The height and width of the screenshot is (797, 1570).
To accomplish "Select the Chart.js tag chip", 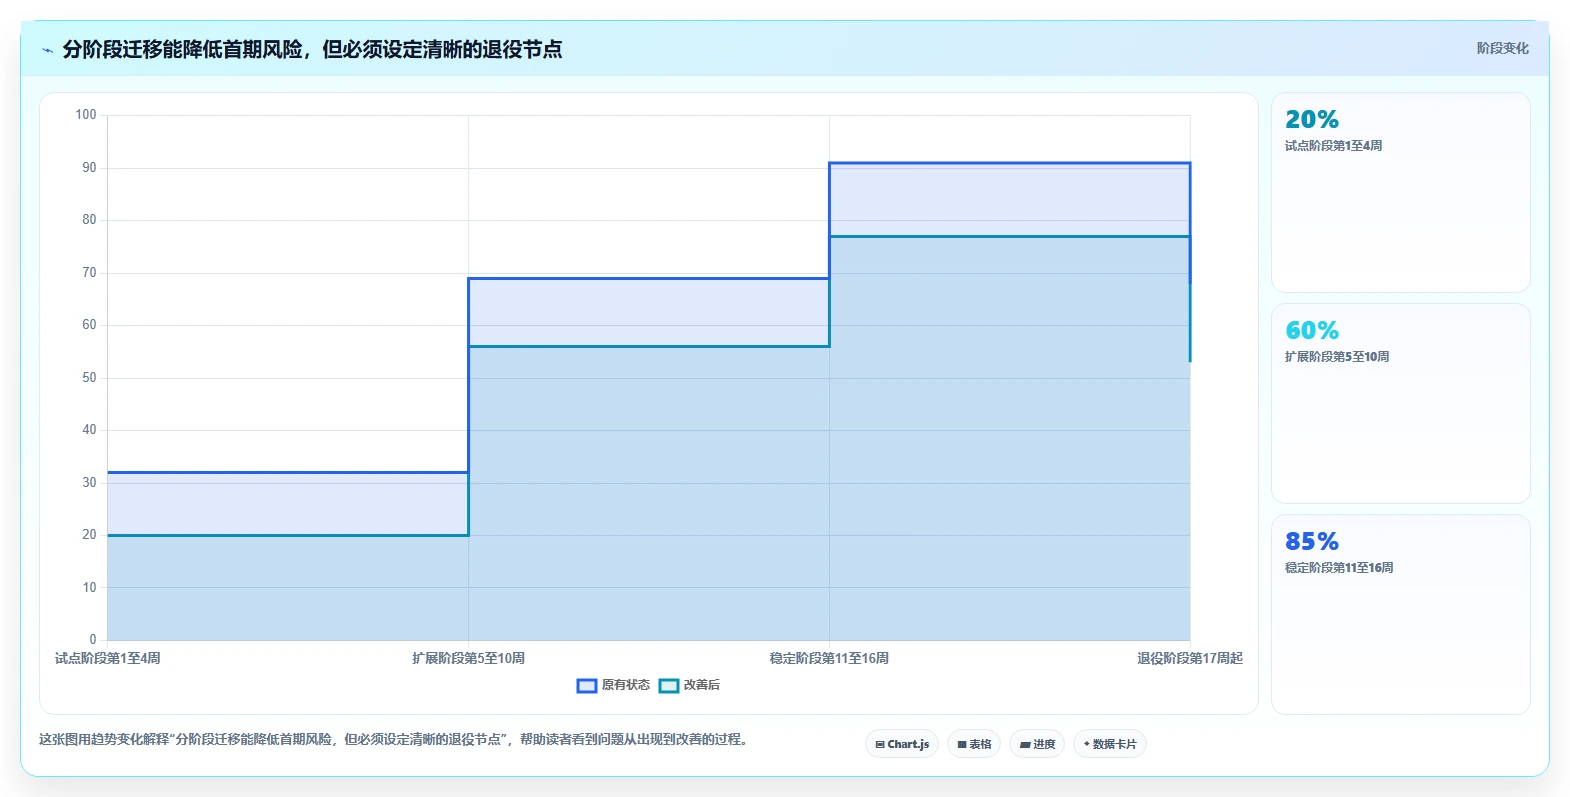I will pyautogui.click(x=902, y=744).
